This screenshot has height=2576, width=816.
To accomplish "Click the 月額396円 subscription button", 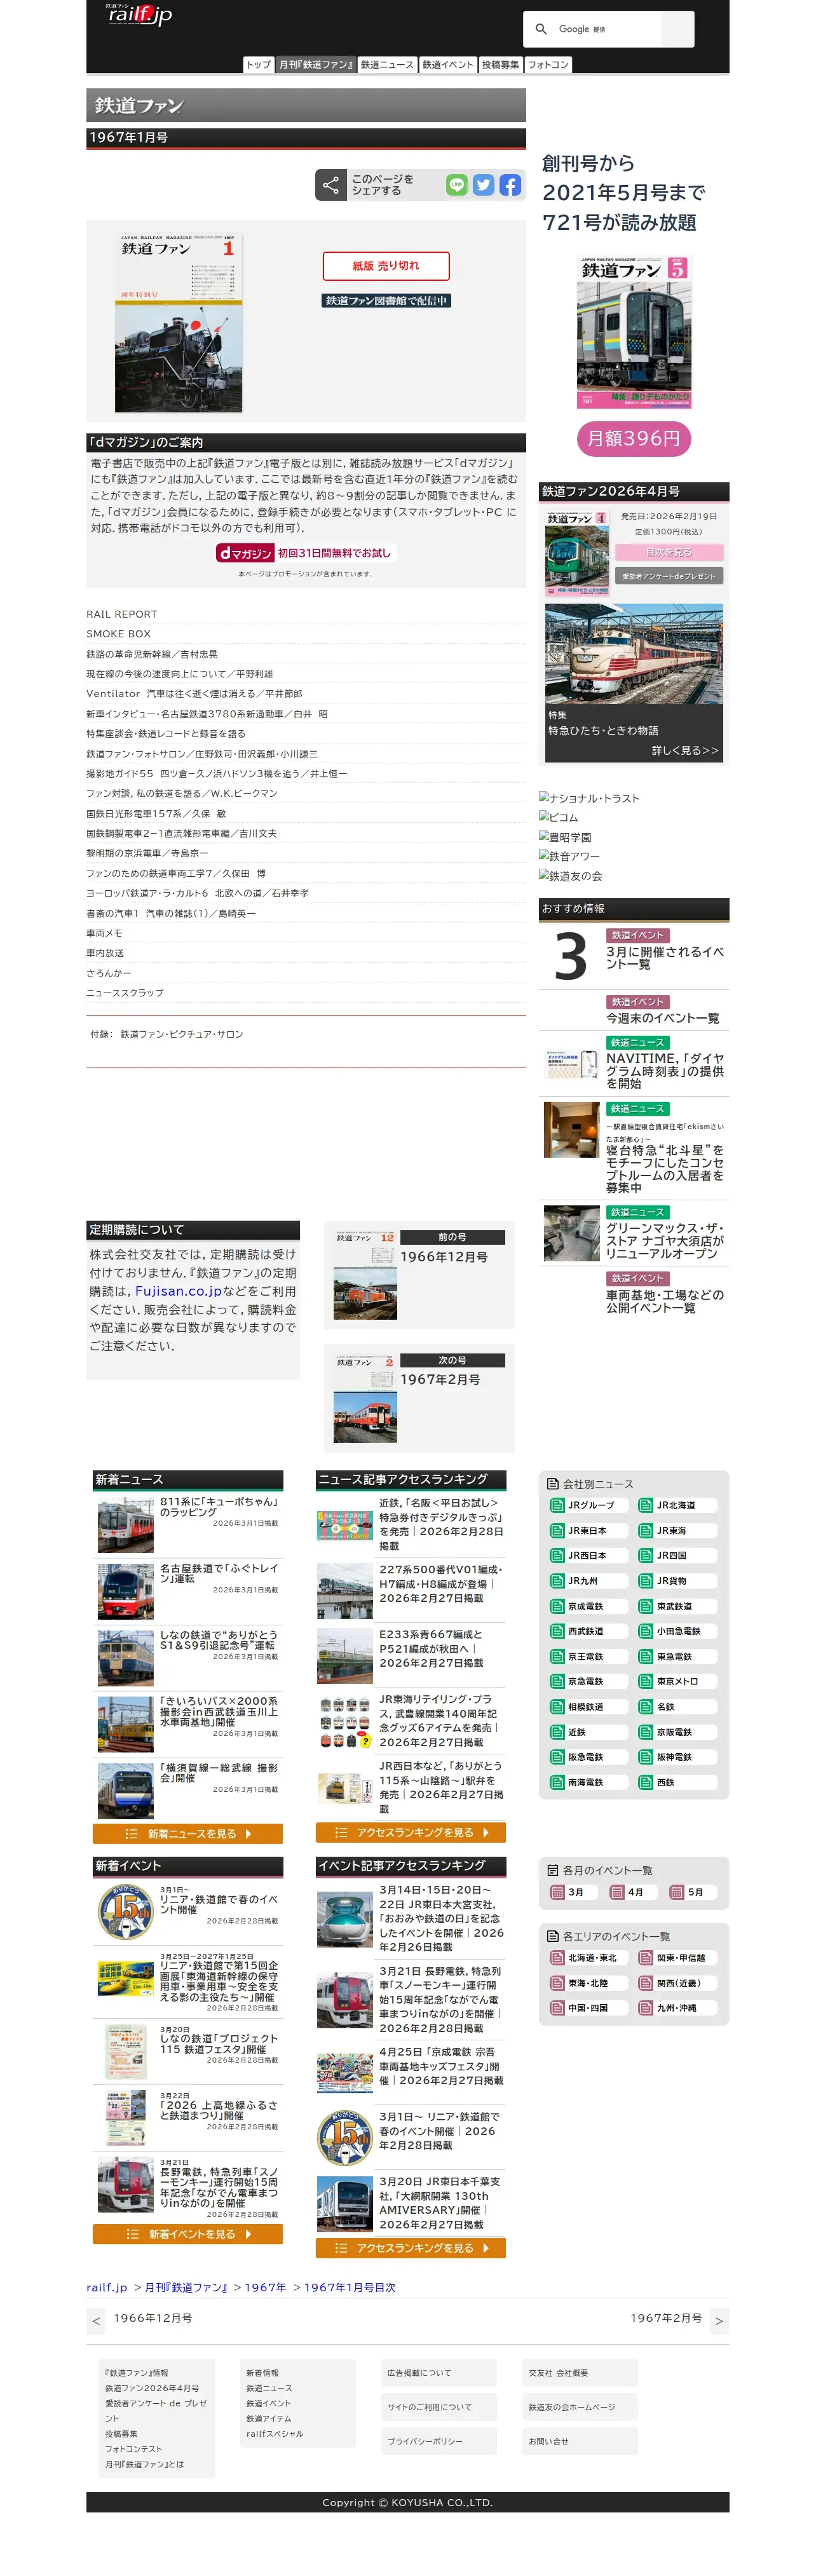I will click(x=634, y=438).
